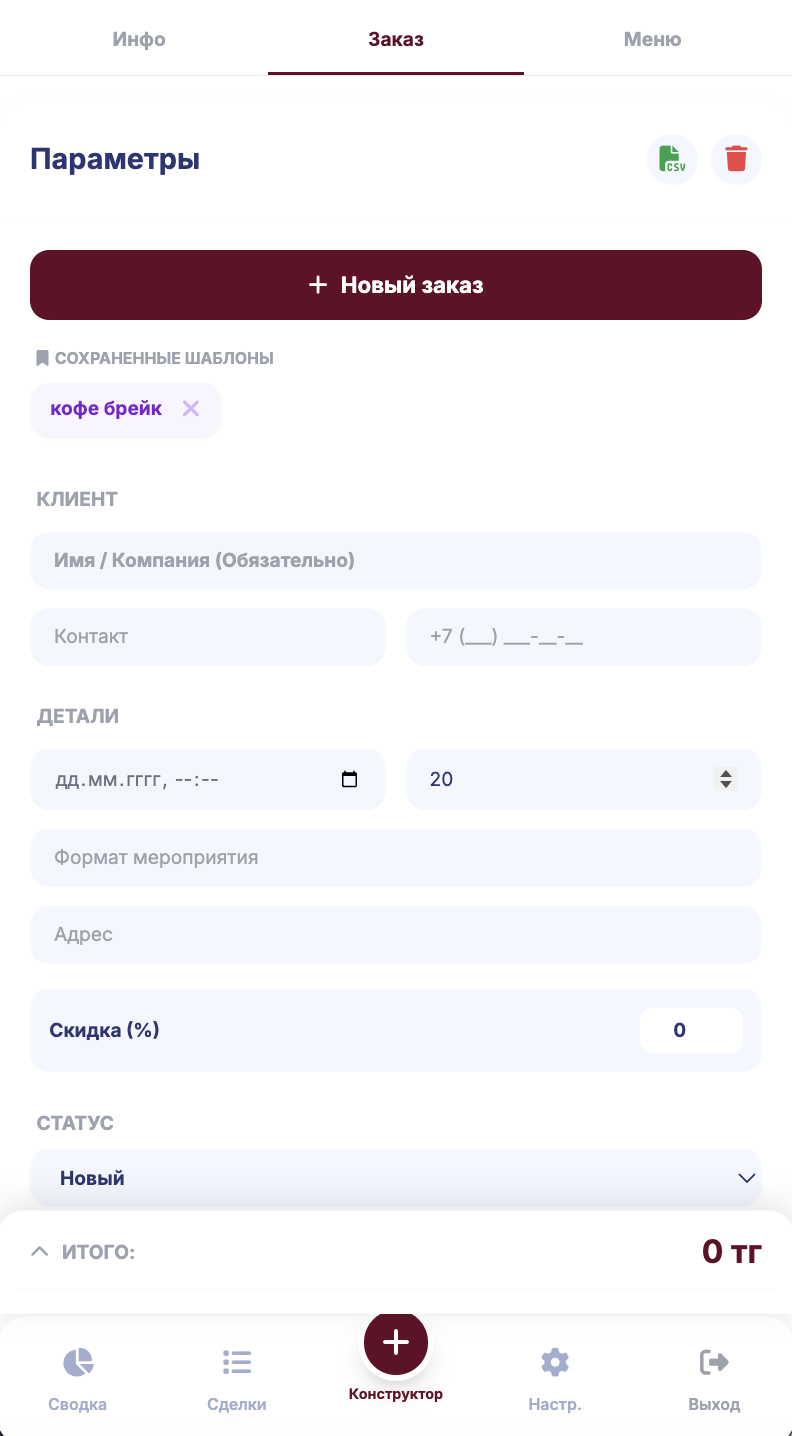Screen dimensions: 792x1436
Task: Remove the кофе брейк template
Action: [191, 408]
